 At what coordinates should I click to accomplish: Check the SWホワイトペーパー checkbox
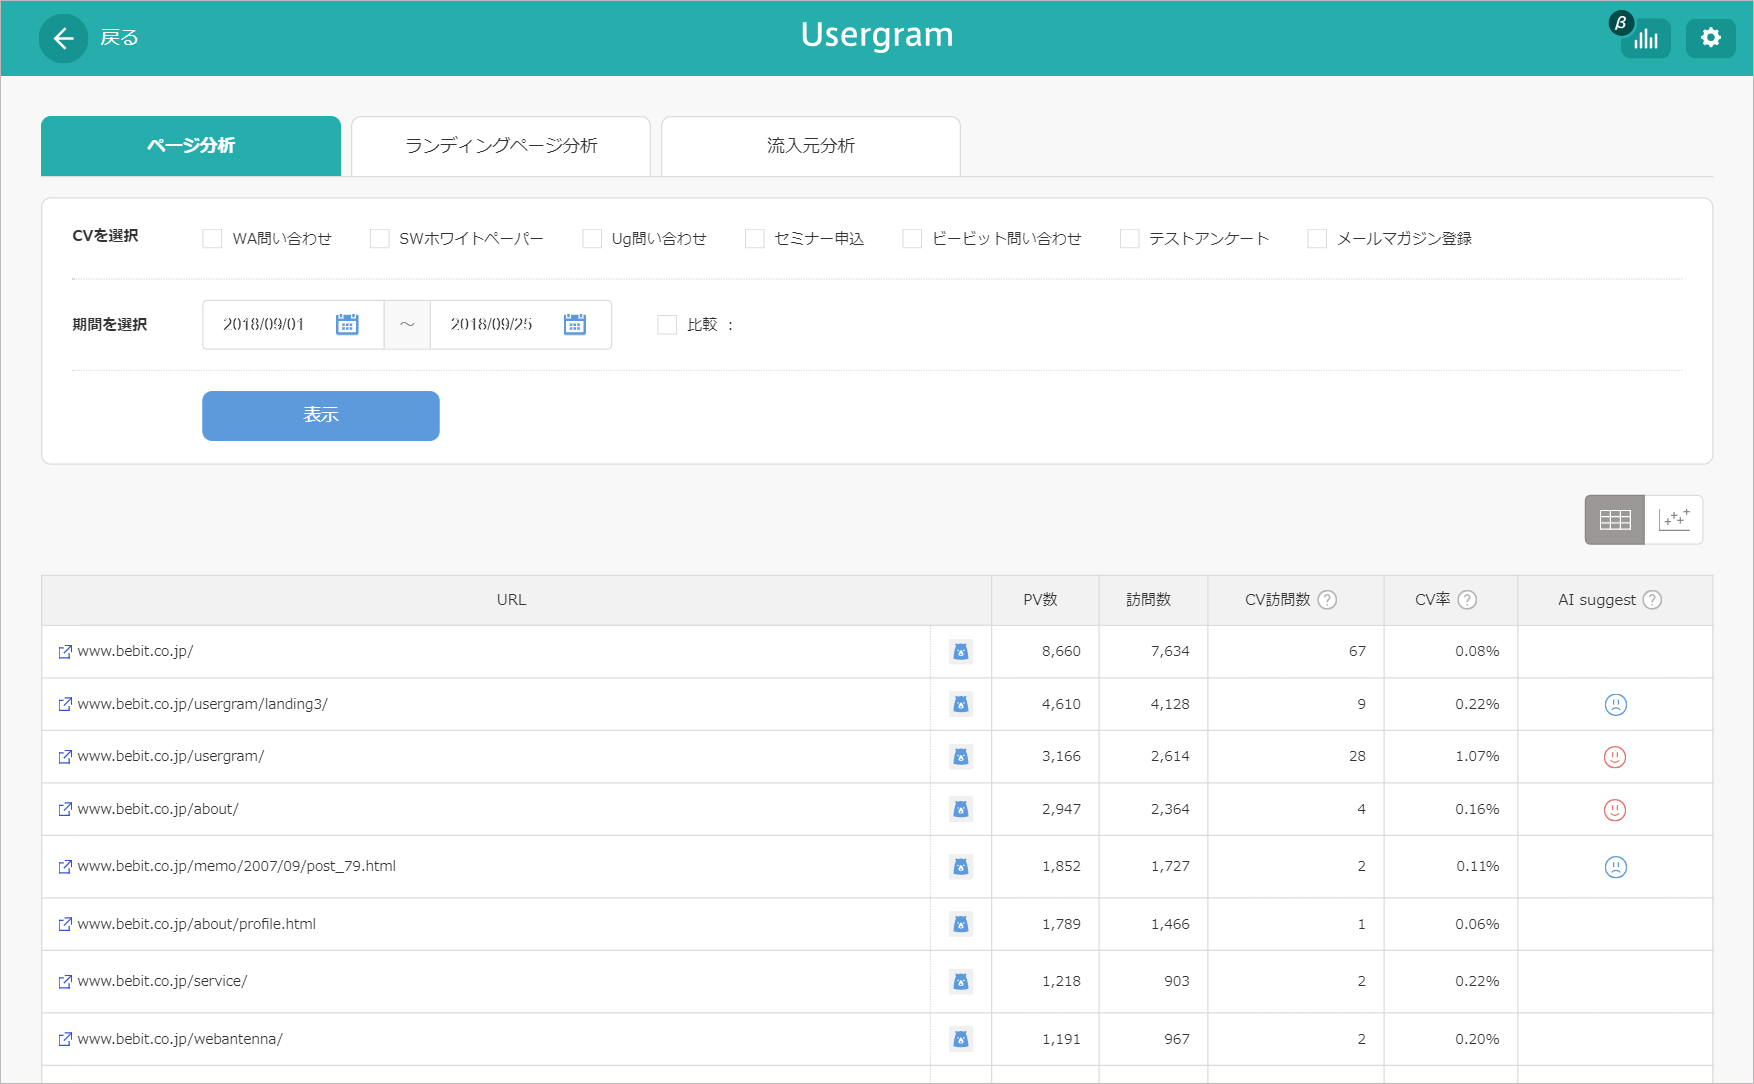pyautogui.click(x=379, y=238)
